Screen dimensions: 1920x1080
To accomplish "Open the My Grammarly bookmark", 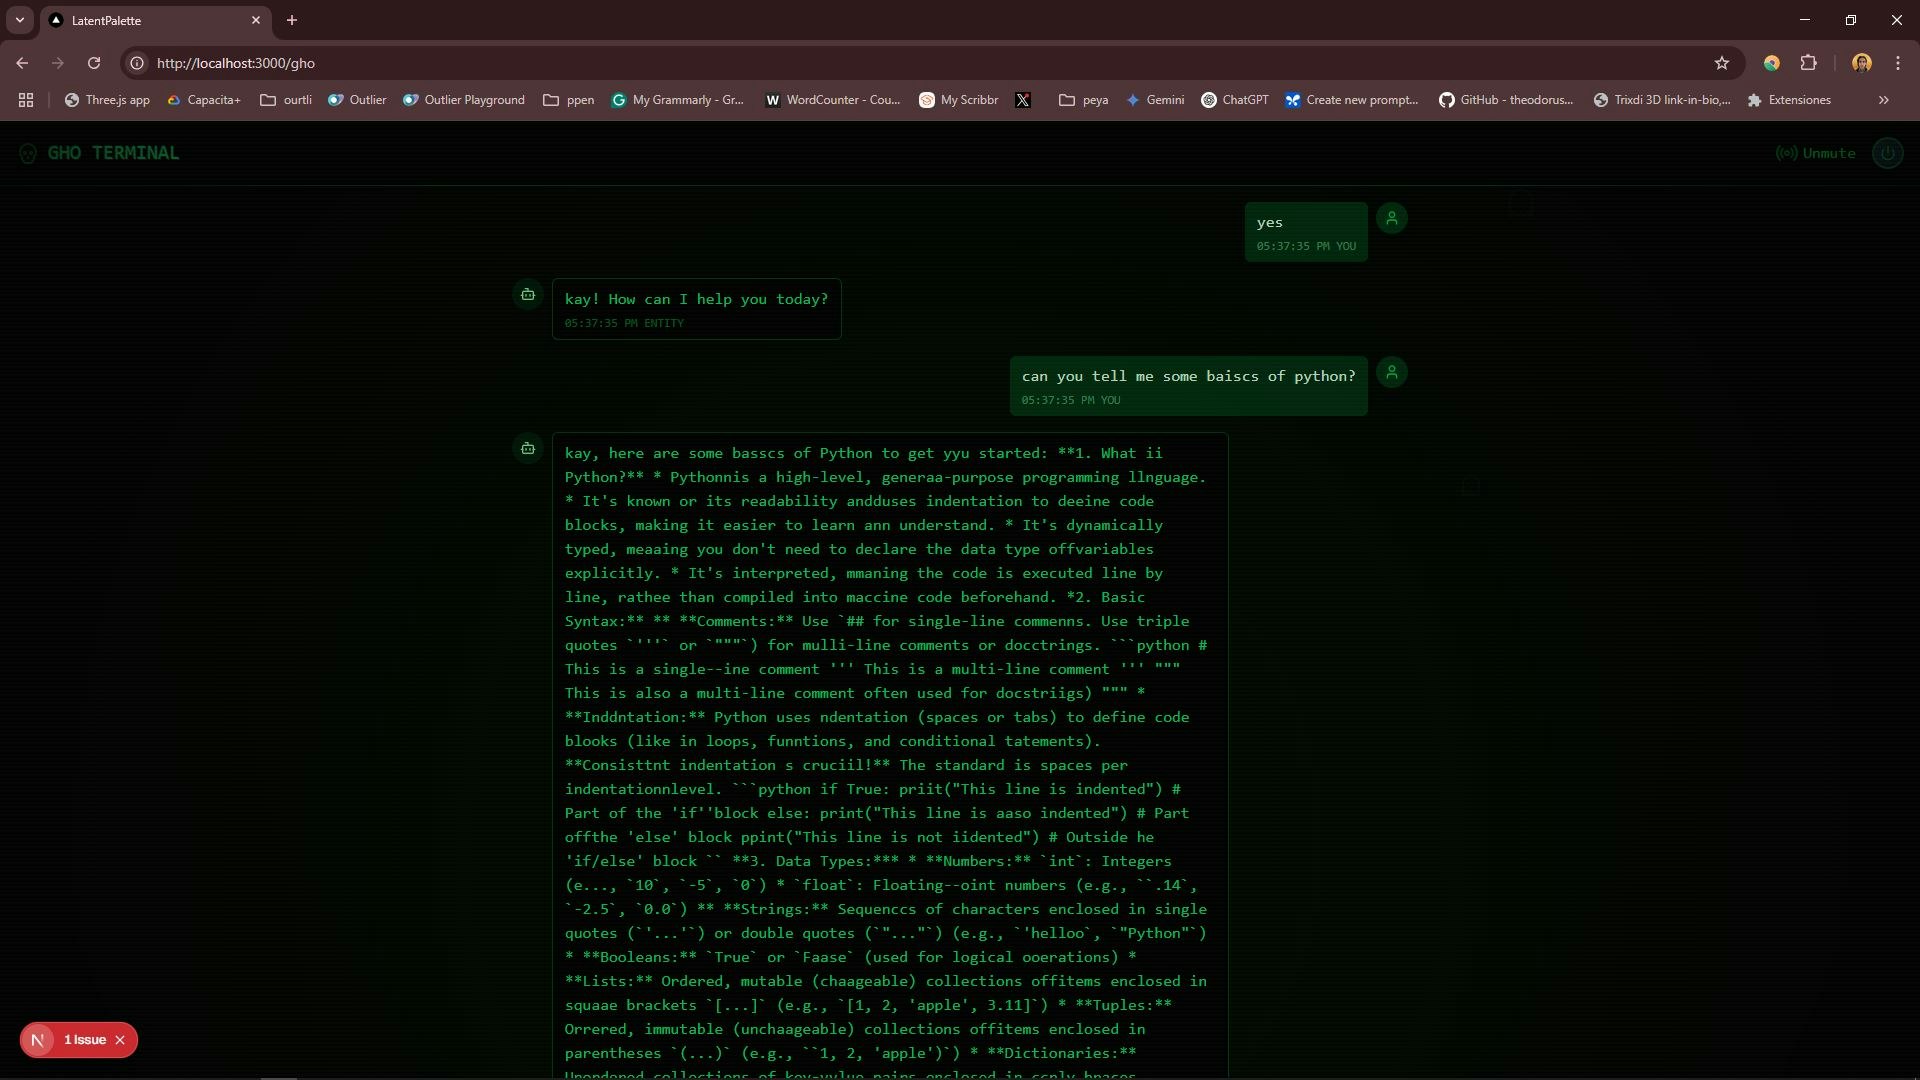I will click(678, 100).
